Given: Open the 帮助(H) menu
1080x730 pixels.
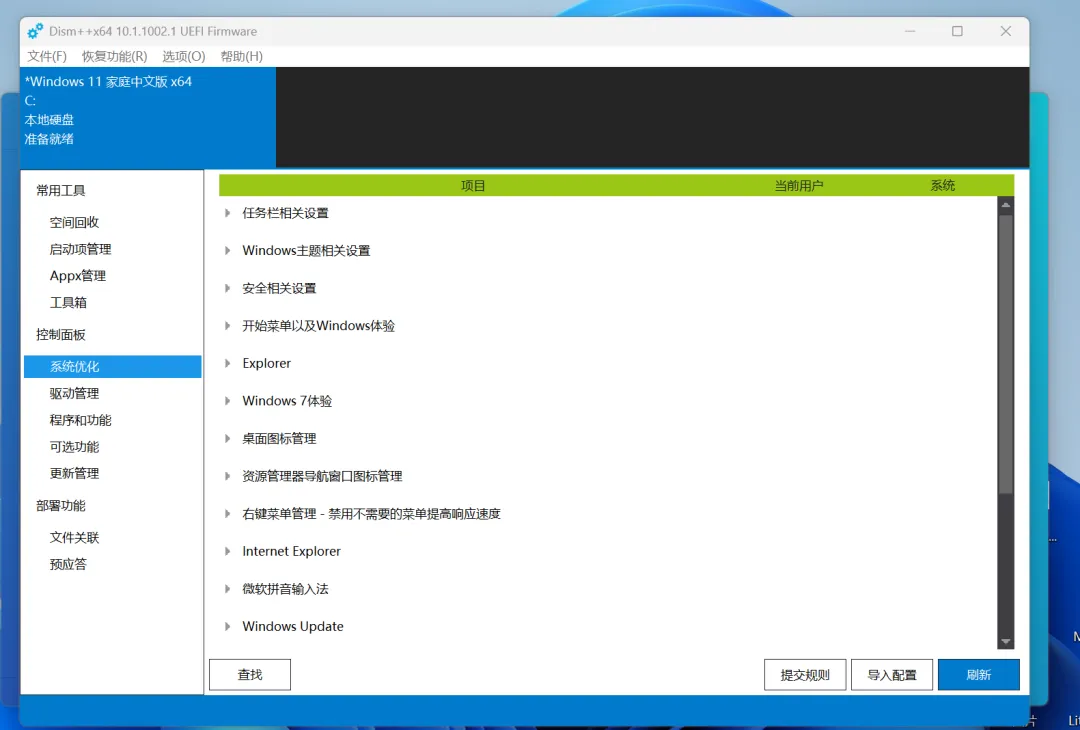Looking at the screenshot, I should point(242,56).
